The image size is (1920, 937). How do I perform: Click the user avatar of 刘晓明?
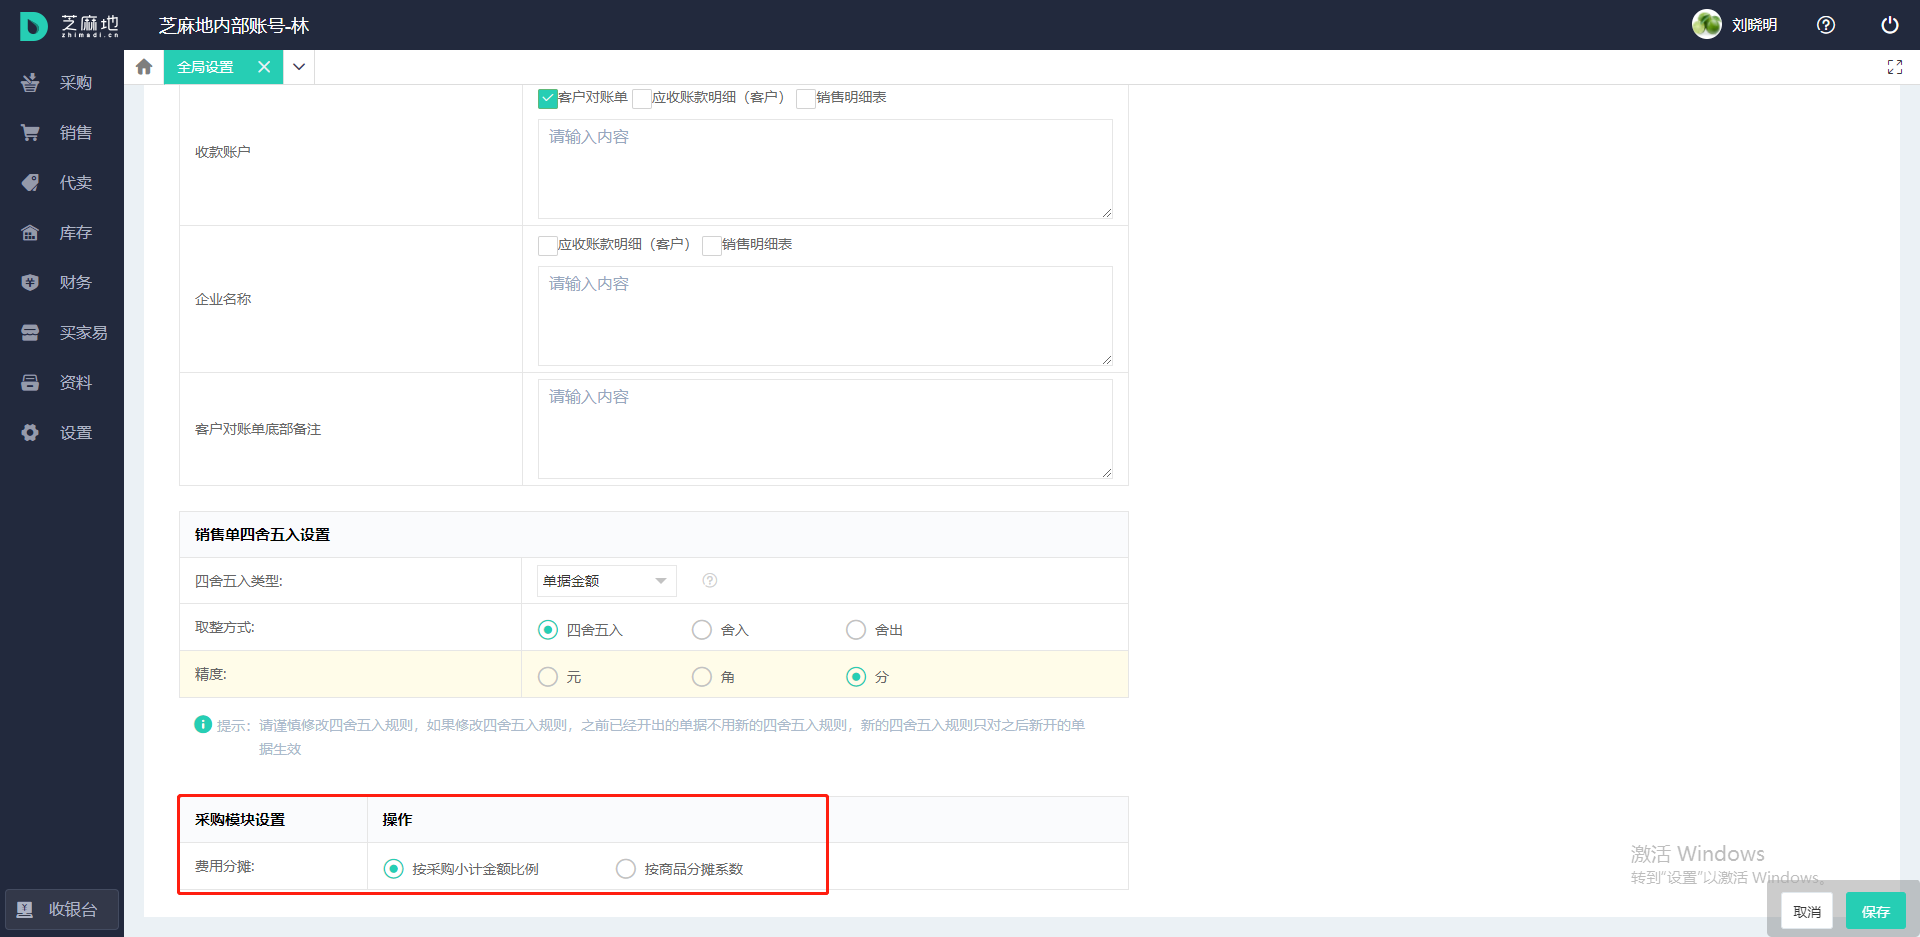1707,24
